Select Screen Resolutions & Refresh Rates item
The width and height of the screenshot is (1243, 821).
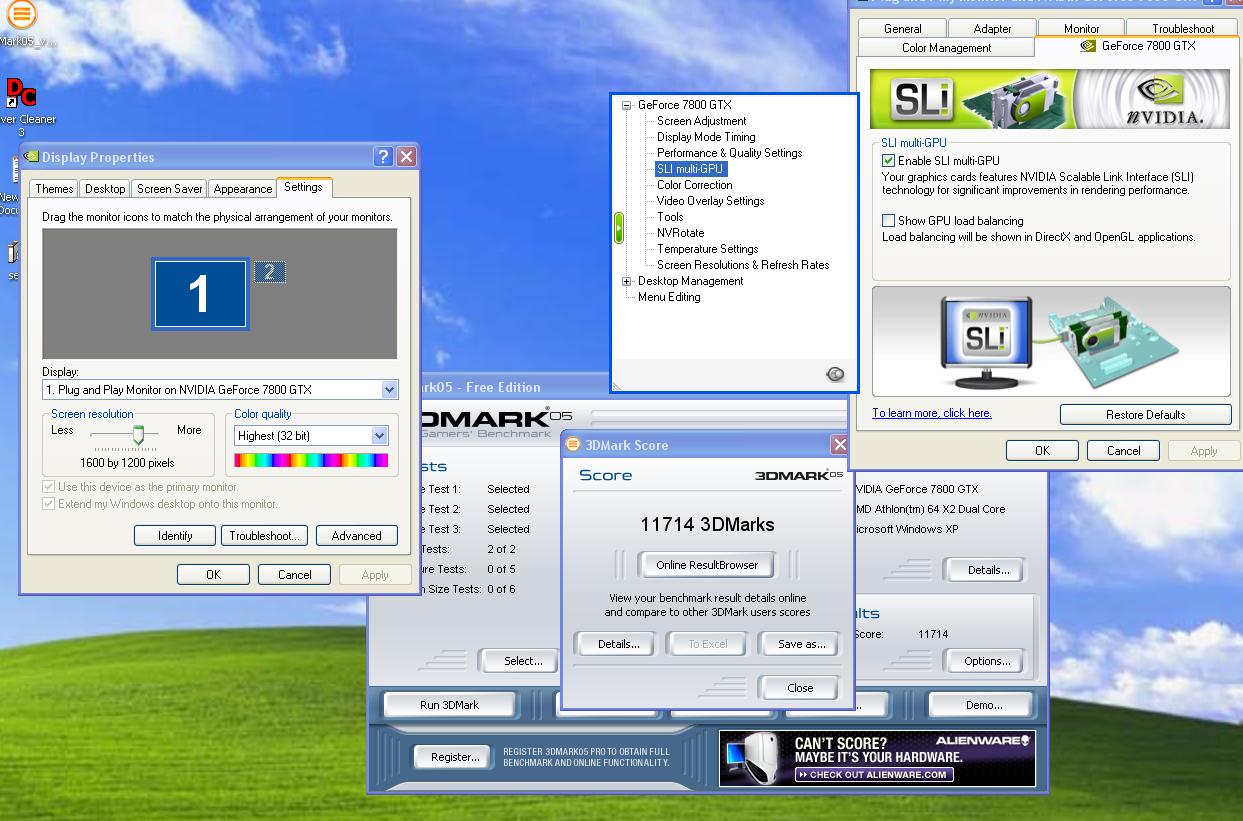click(x=743, y=265)
